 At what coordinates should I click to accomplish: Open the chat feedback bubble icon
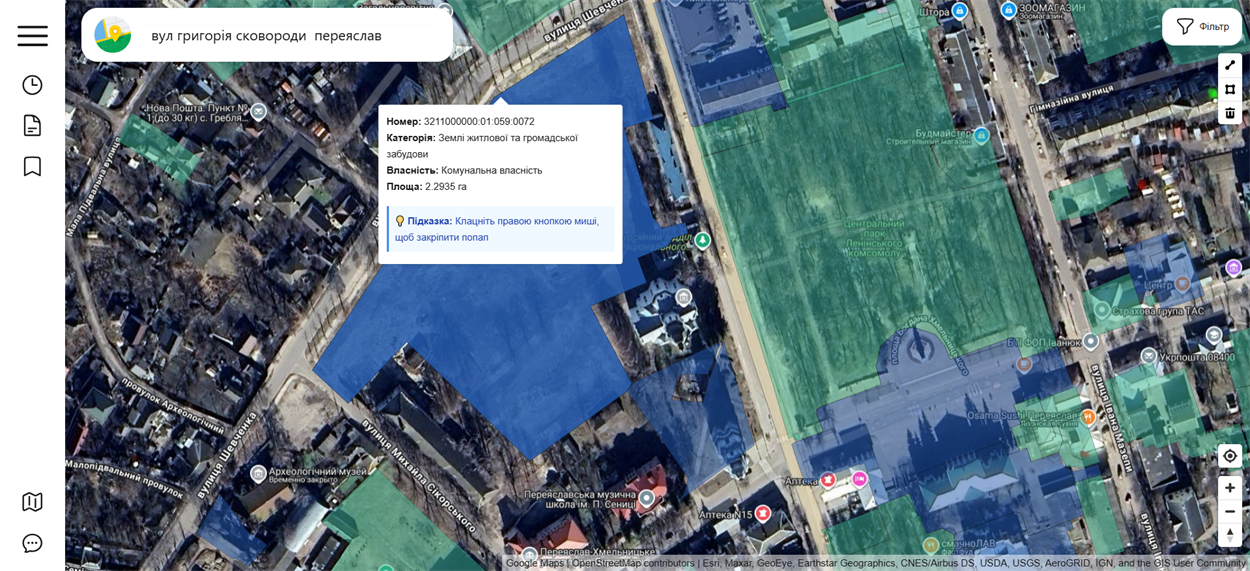click(32, 543)
